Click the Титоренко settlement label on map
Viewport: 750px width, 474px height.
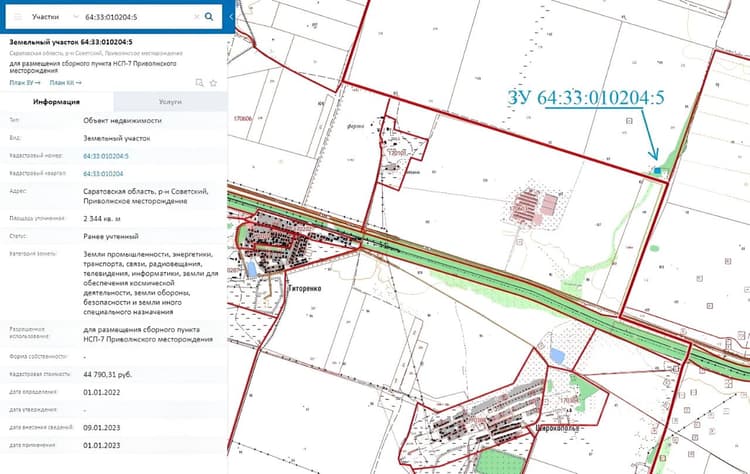point(305,288)
